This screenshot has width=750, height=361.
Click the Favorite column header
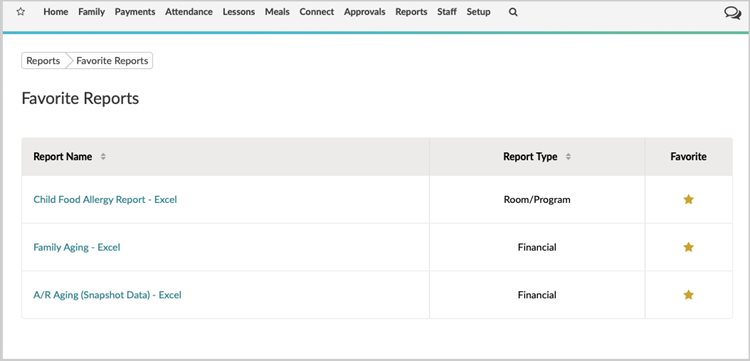pos(688,157)
